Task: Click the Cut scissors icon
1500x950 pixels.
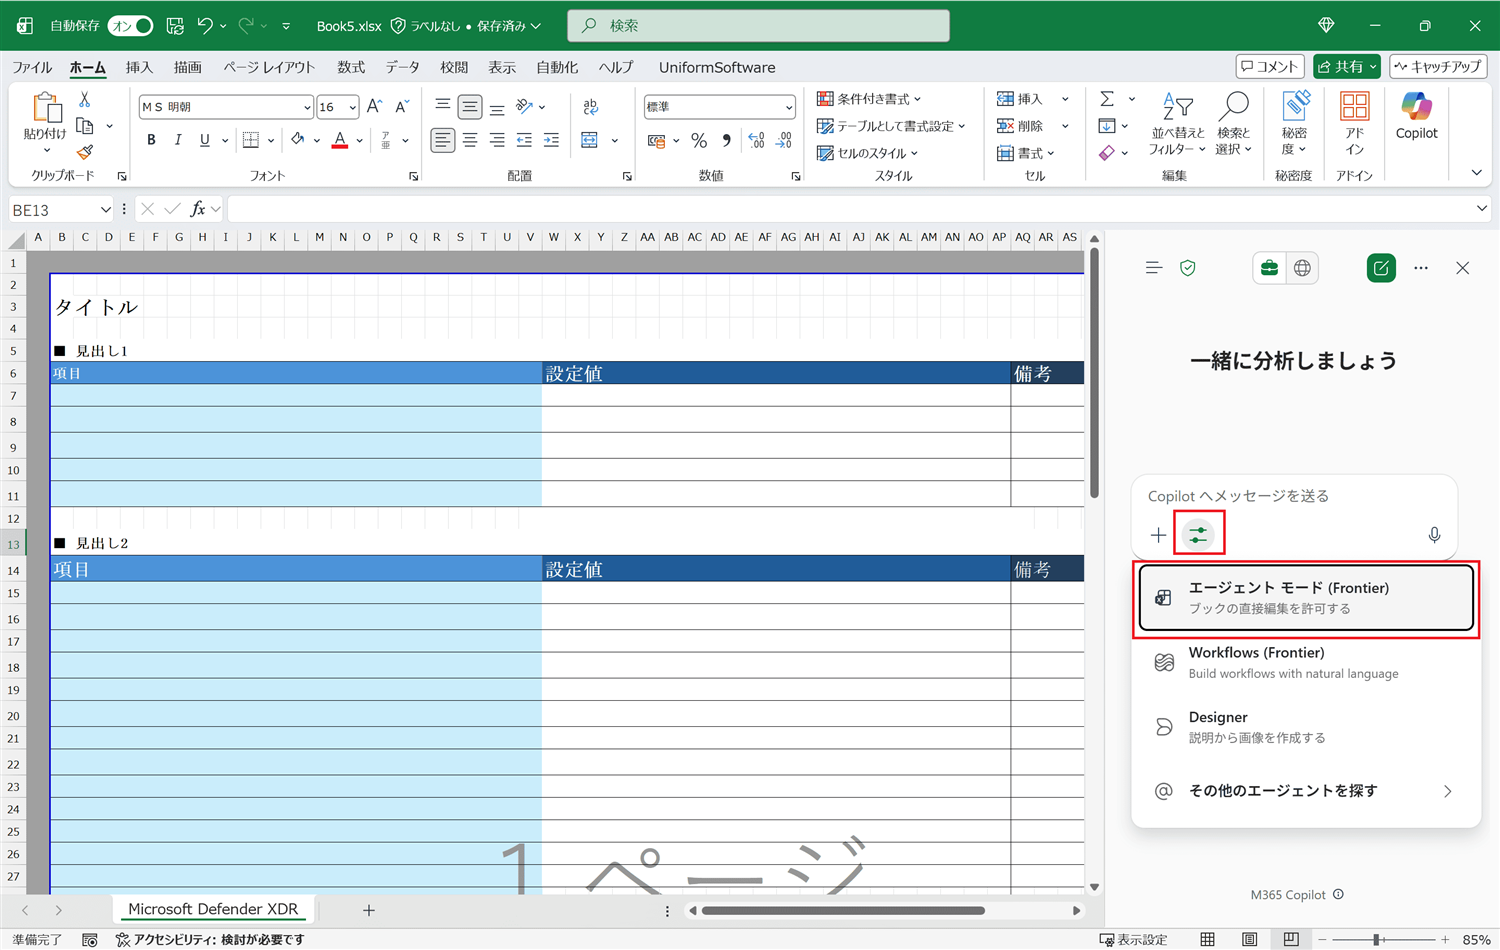Action: (x=84, y=100)
